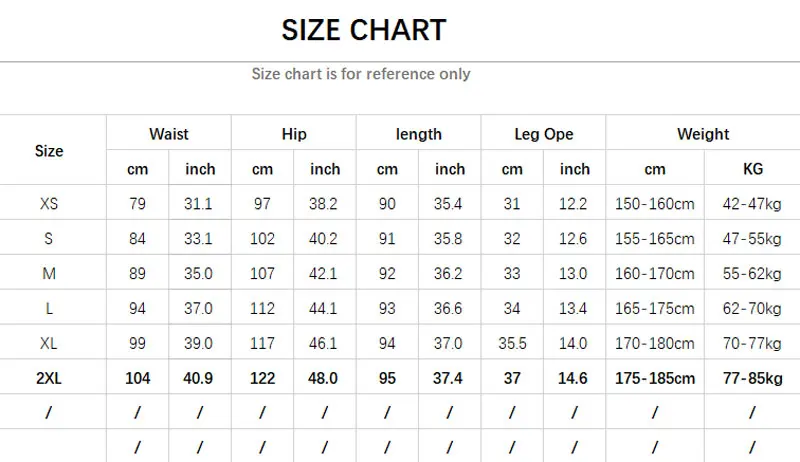Click the 77-85kg weight cell

pos(752,379)
